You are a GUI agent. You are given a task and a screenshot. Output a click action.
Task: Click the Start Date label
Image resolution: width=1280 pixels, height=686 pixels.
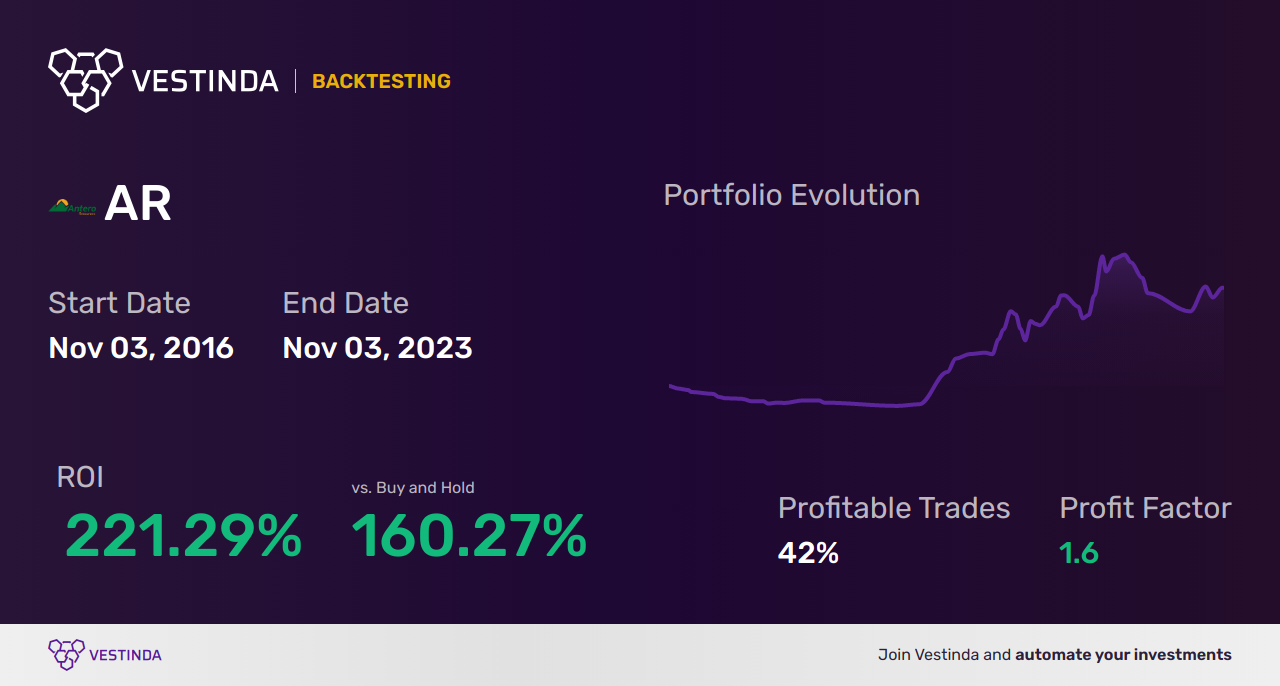[x=119, y=303]
